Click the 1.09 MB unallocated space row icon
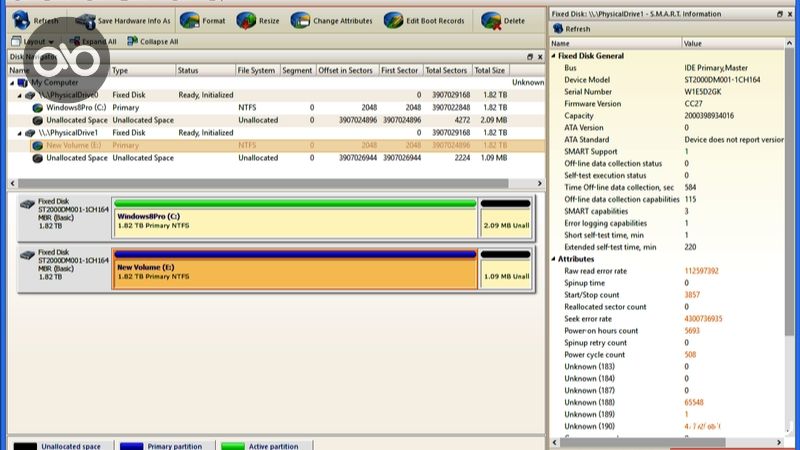Viewport: 800px width, 450px height. (x=37, y=158)
